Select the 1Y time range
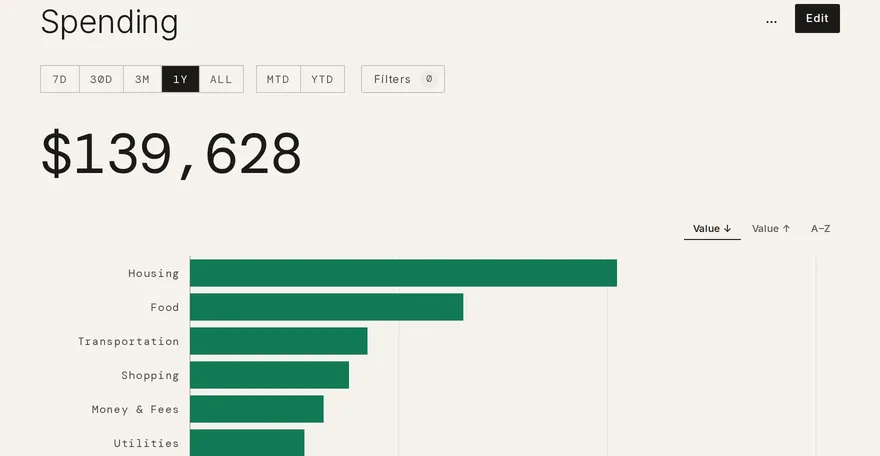880x456 pixels. pyautogui.click(x=180, y=79)
